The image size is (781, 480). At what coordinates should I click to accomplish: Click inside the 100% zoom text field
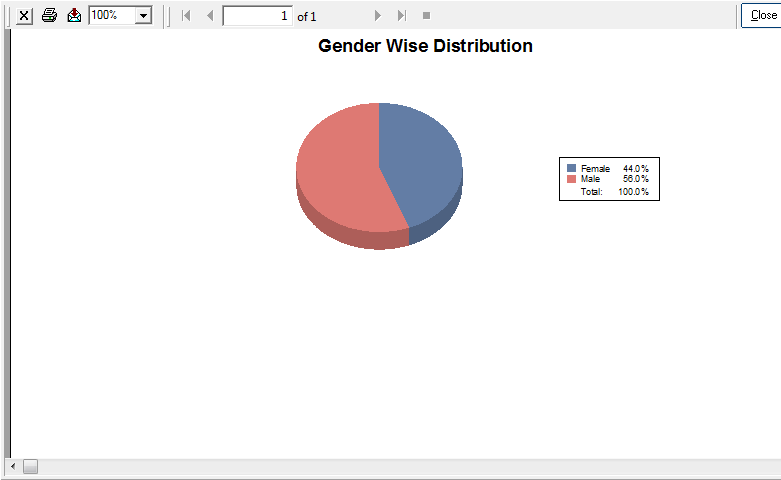[110, 16]
